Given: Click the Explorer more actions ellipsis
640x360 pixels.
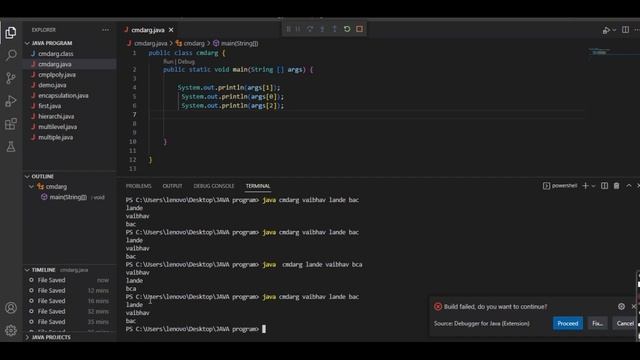Looking at the screenshot, I should [x=106, y=30].
